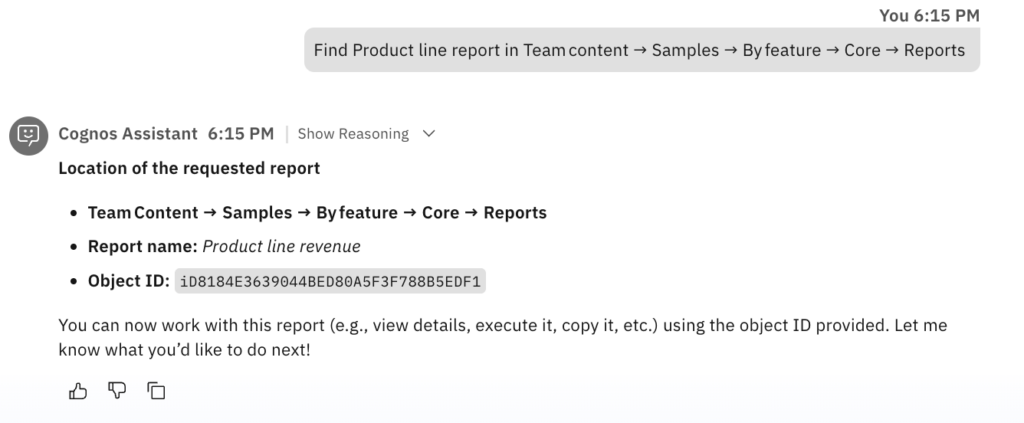The width and height of the screenshot is (1024, 423).
Task: Click the timestamp next to Cognos Assistant
Action: click(240, 134)
